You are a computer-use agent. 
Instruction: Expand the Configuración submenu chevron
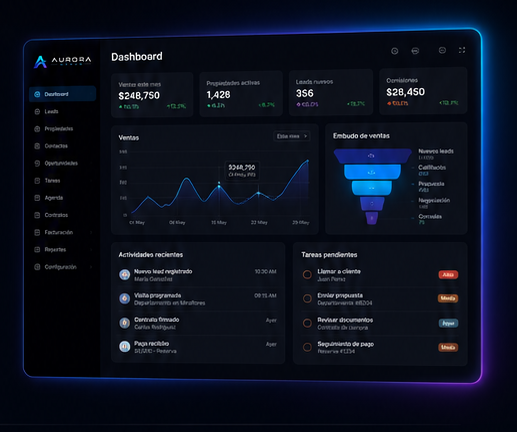coord(91,267)
